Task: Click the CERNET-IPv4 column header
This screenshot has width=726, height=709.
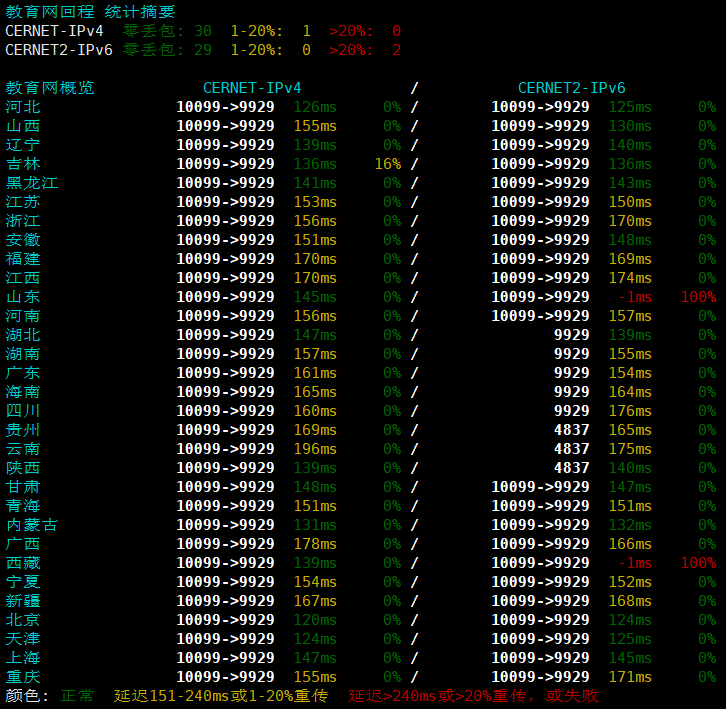Action: [252, 88]
